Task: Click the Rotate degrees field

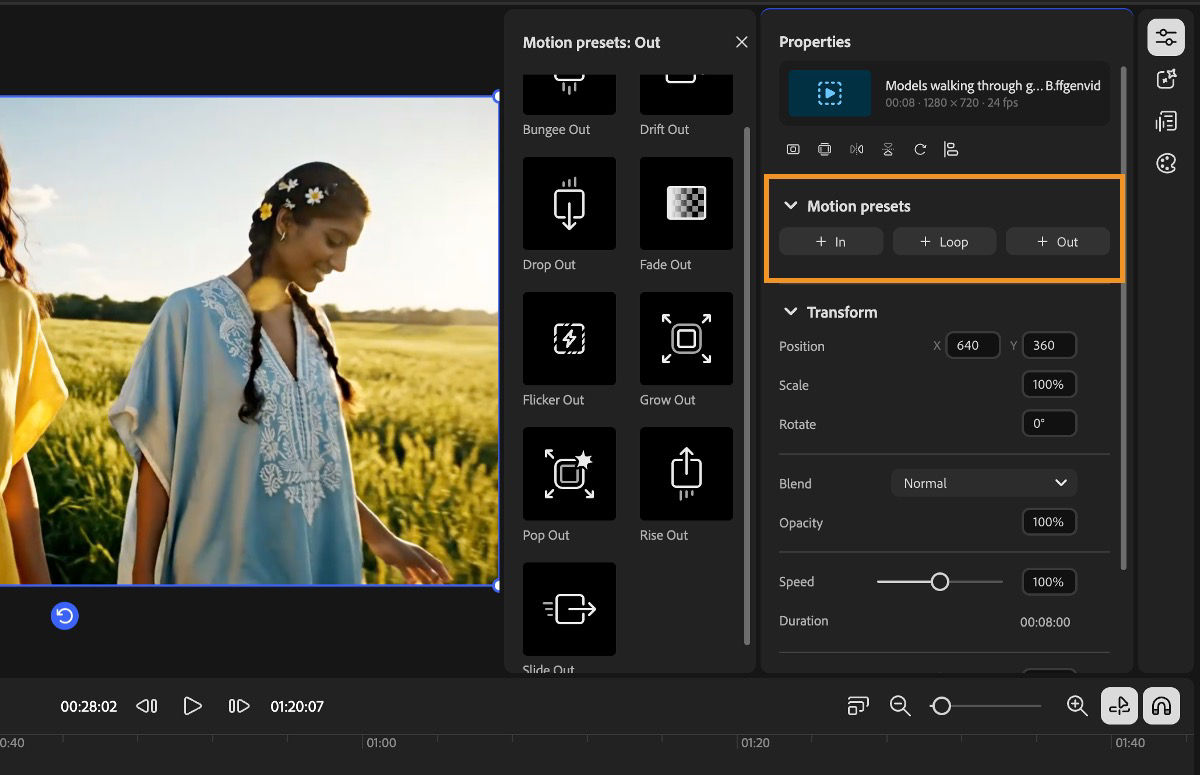Action: [1049, 423]
